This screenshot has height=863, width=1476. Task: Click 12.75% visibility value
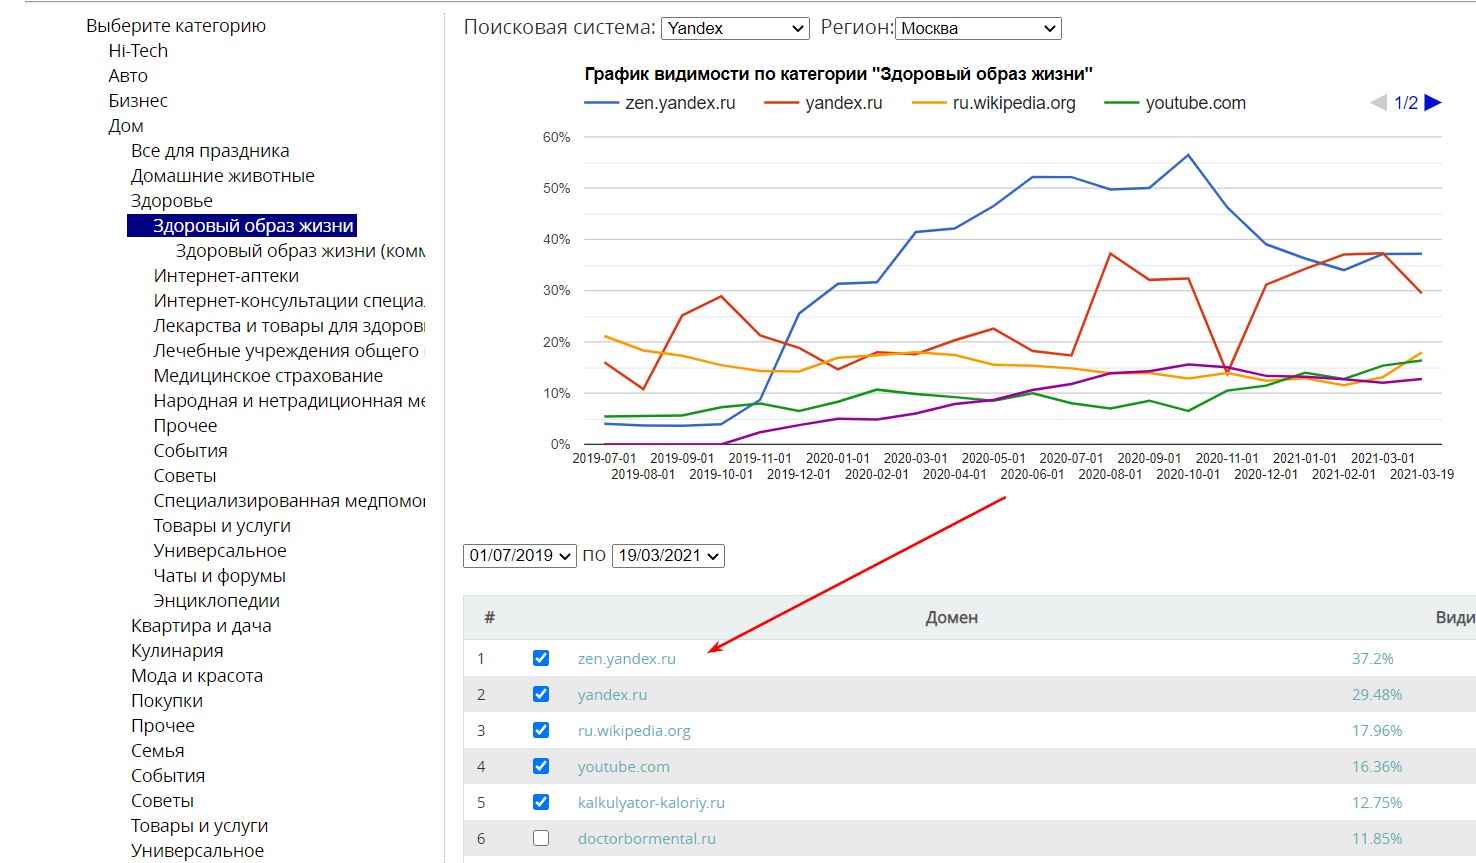coord(1377,802)
